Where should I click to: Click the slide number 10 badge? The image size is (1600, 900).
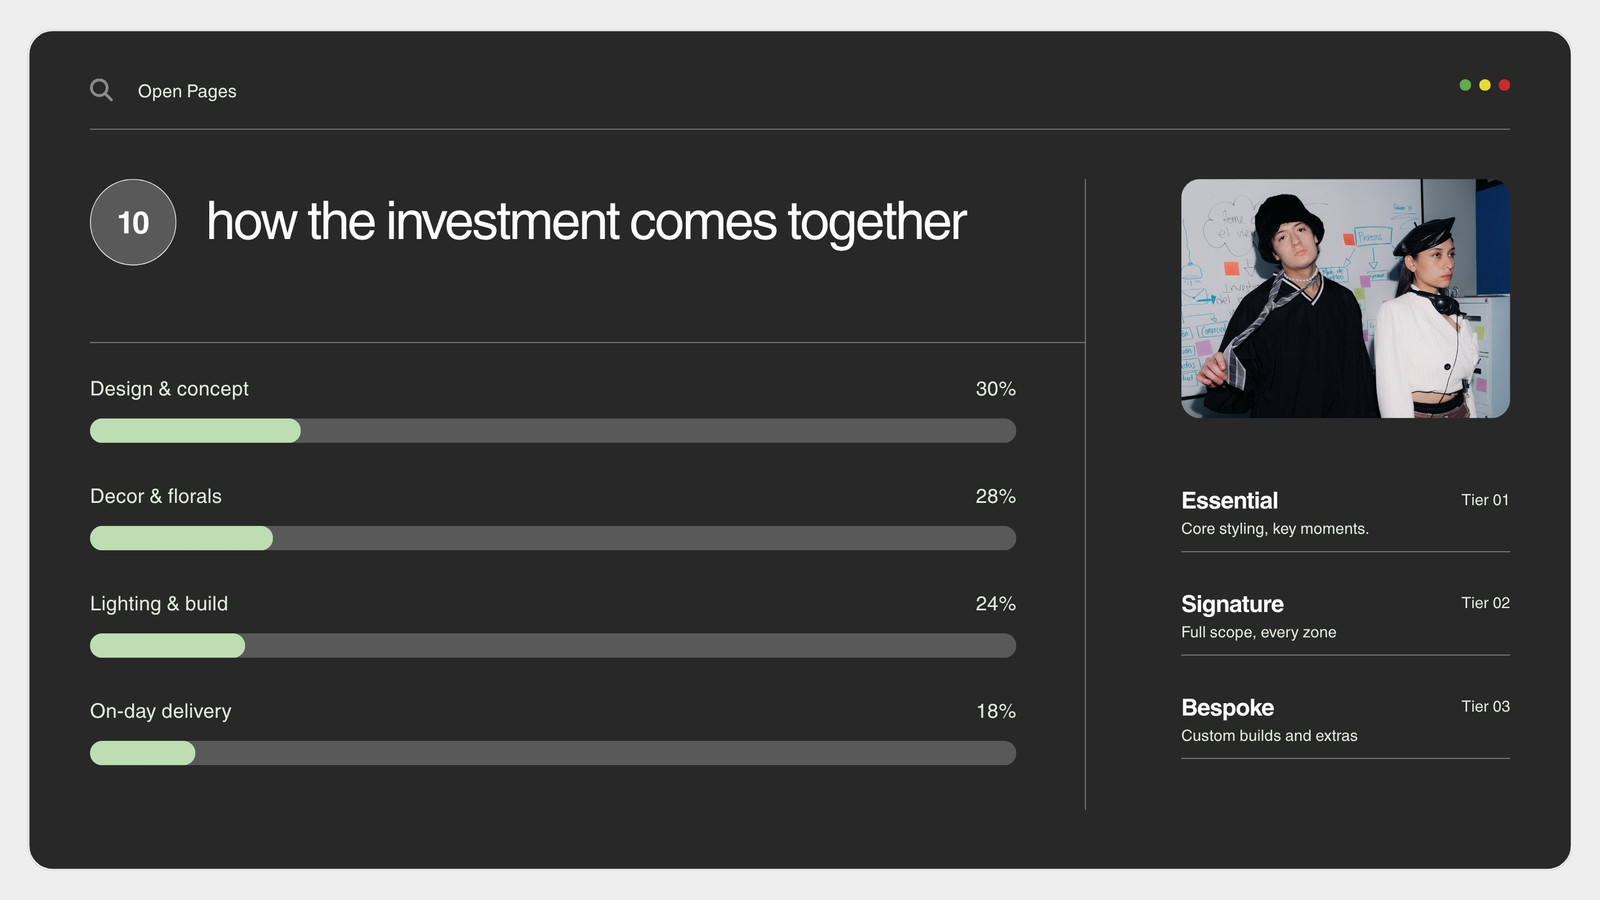(133, 222)
